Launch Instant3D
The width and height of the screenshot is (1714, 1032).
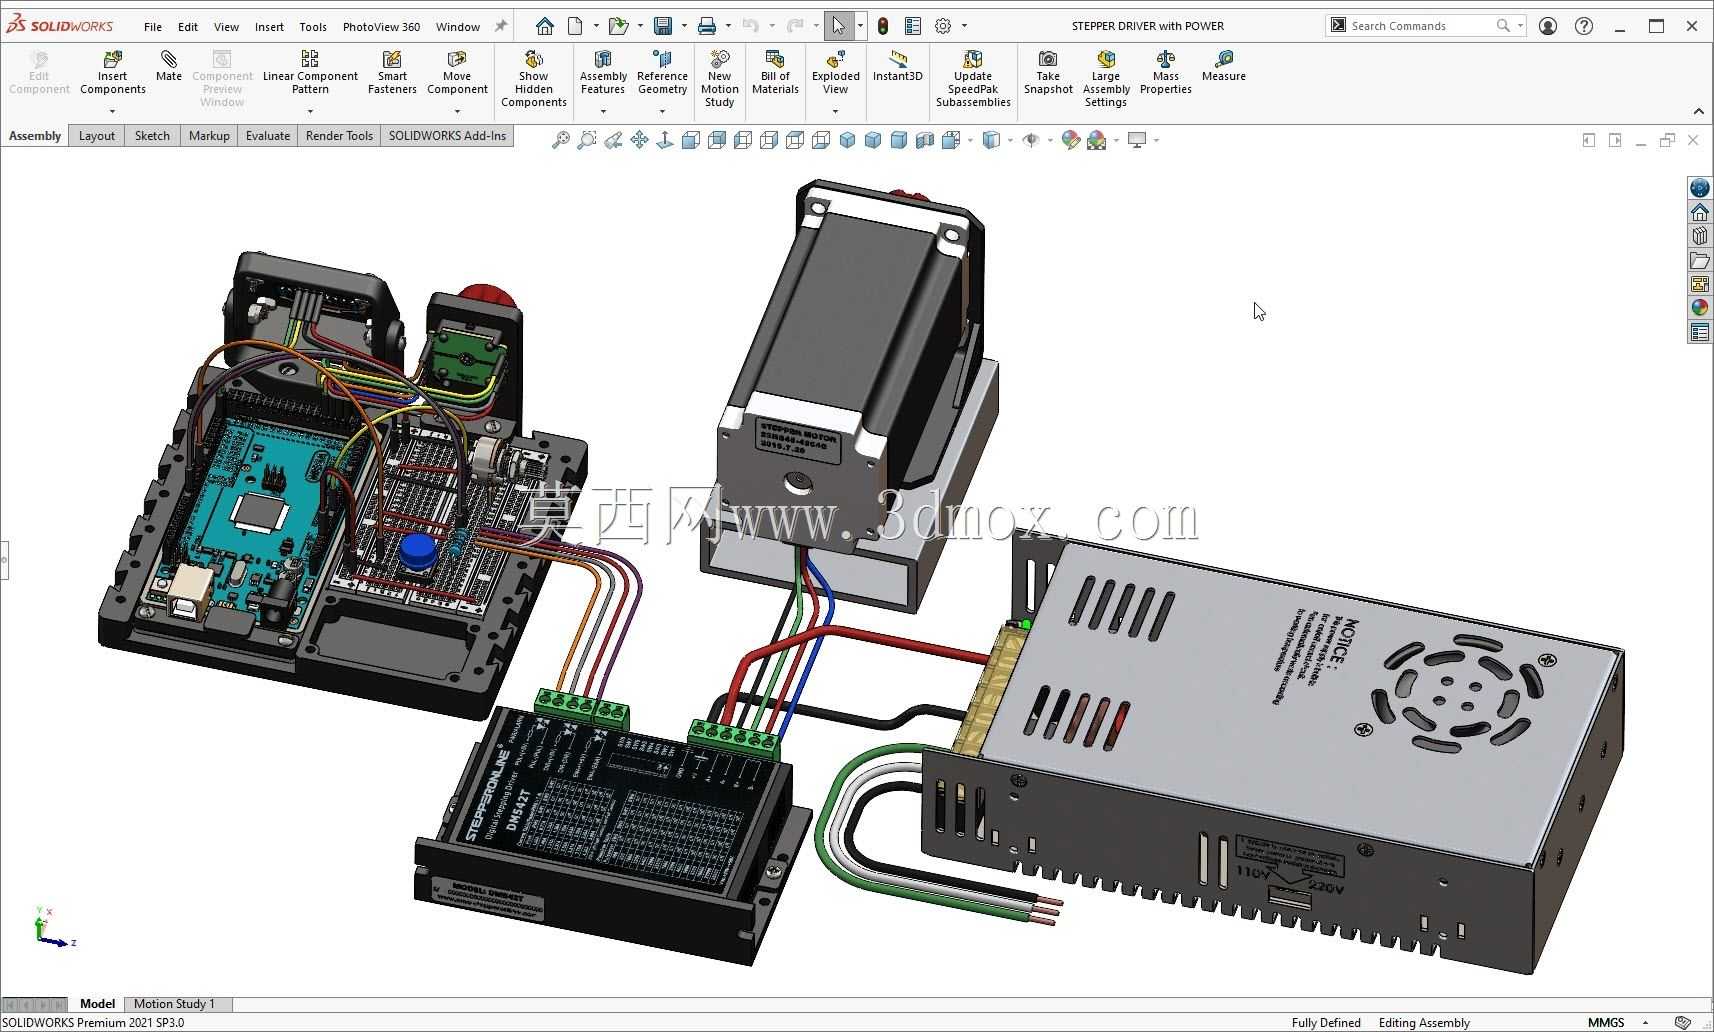click(897, 66)
